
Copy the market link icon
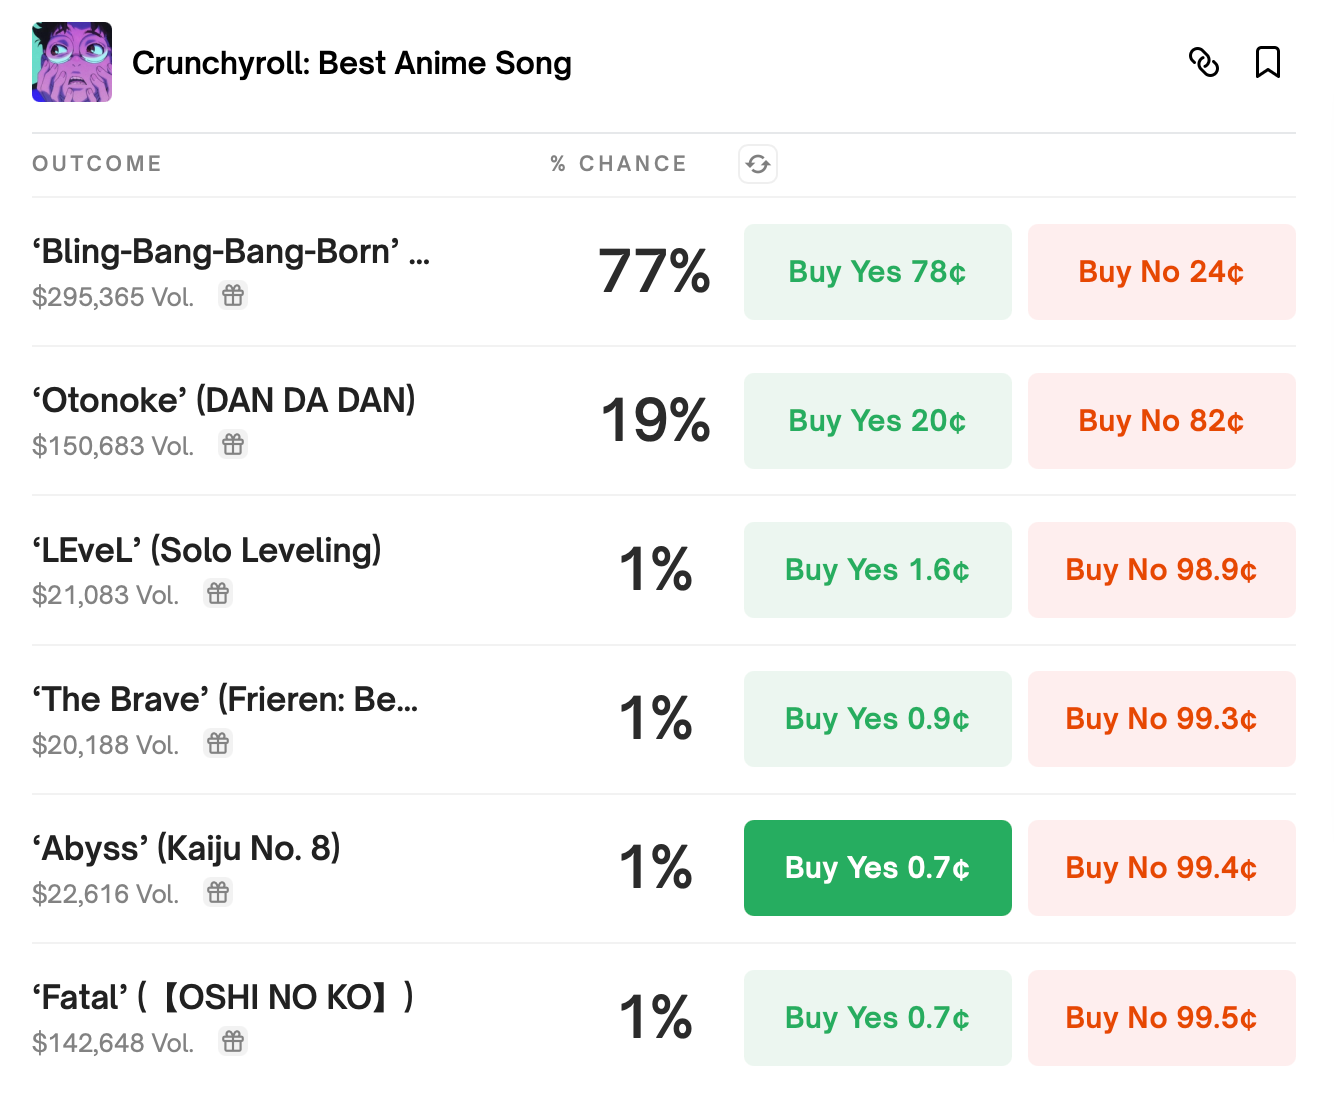[1204, 62]
